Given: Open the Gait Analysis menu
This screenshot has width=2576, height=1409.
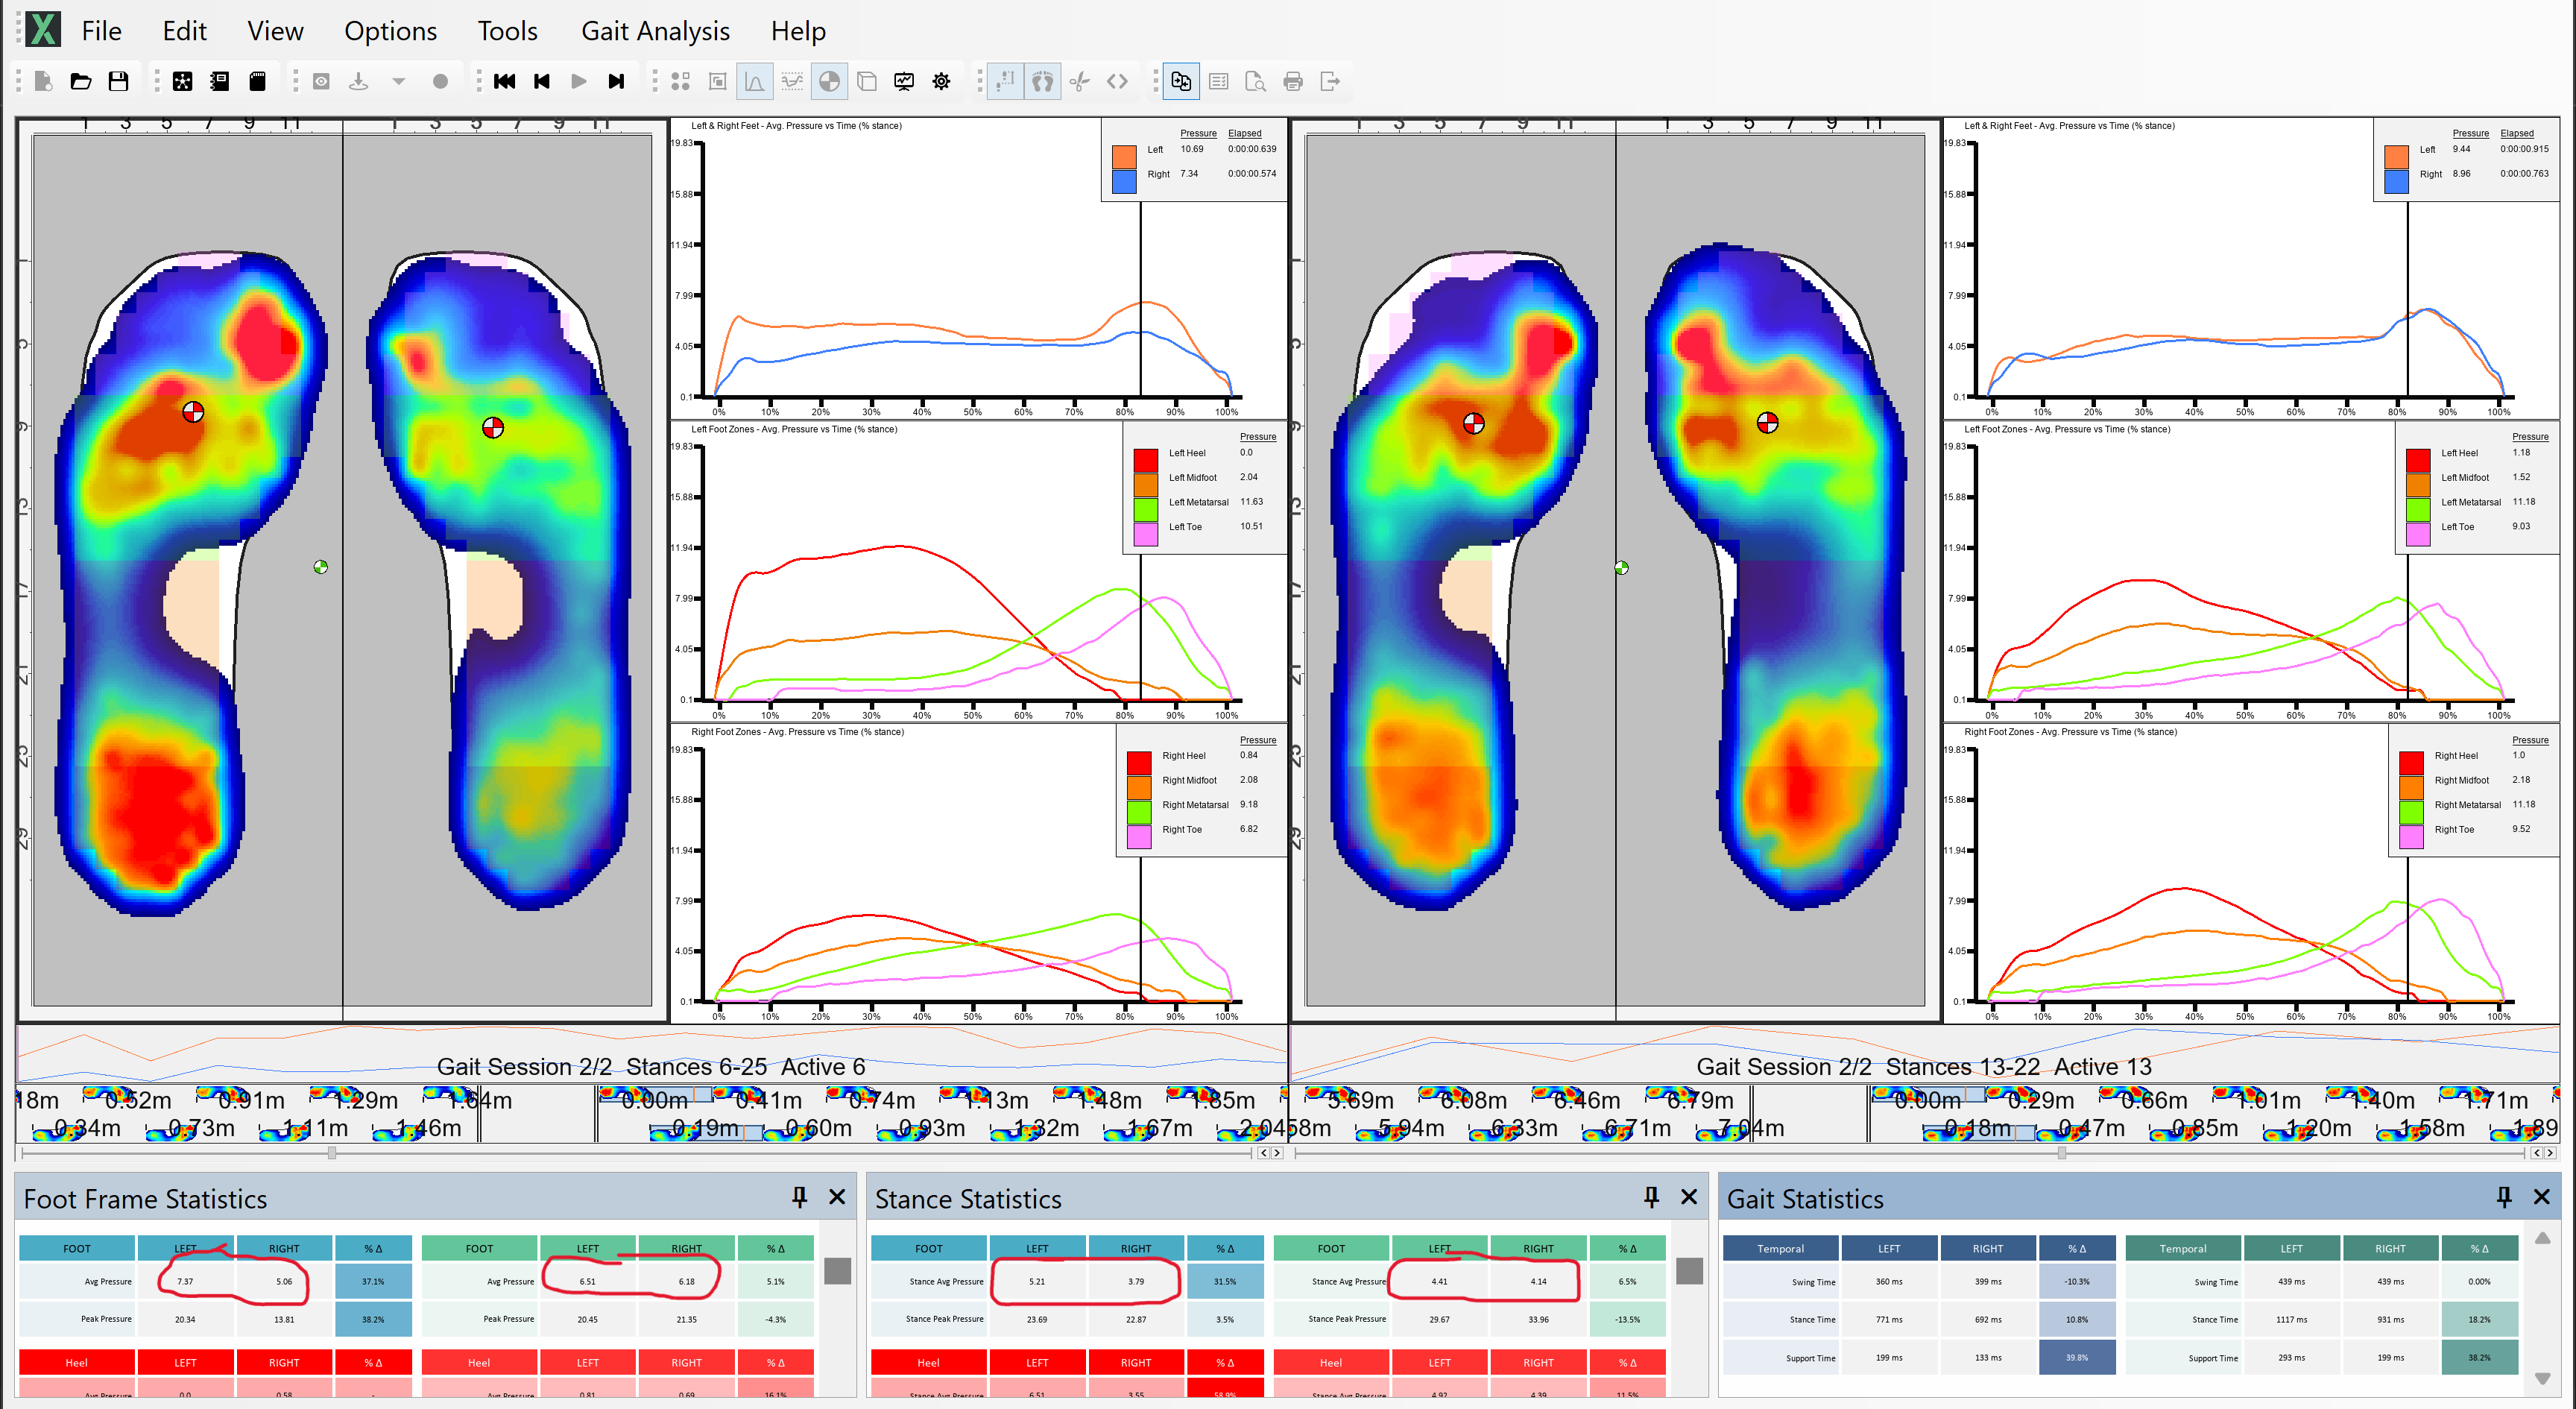Looking at the screenshot, I should coord(654,30).
